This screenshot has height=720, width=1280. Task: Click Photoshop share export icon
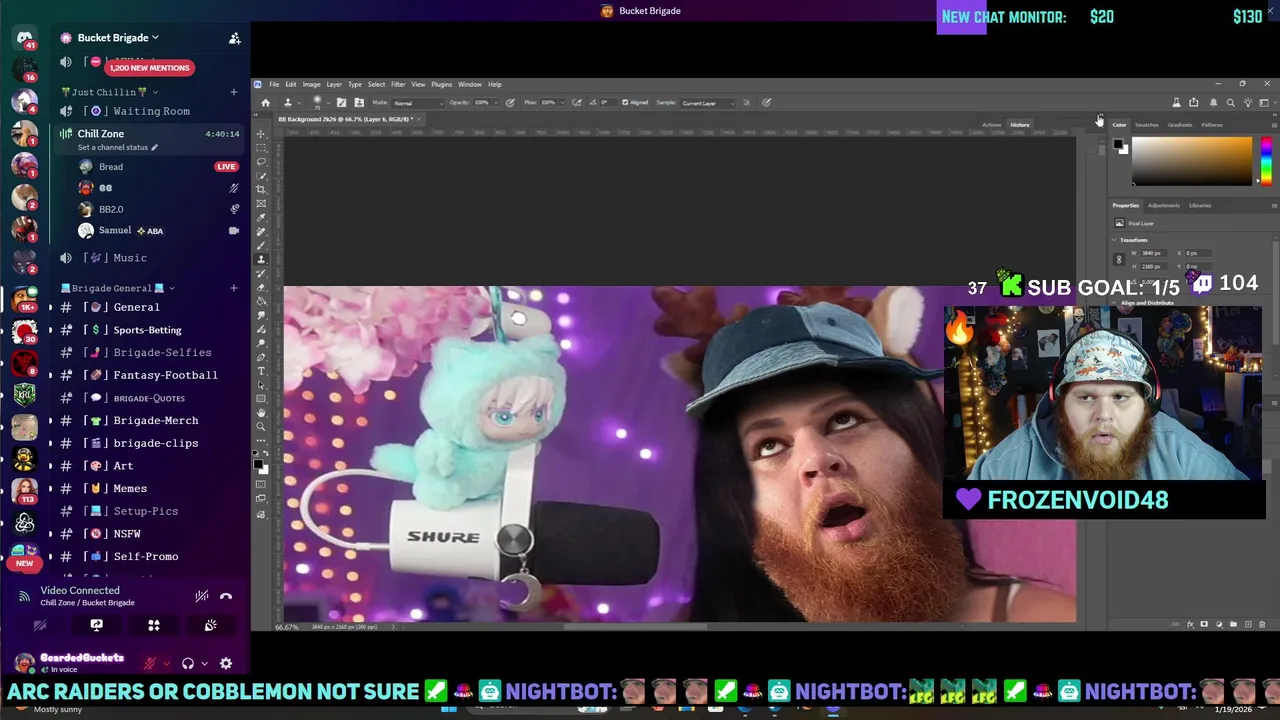click(1193, 102)
